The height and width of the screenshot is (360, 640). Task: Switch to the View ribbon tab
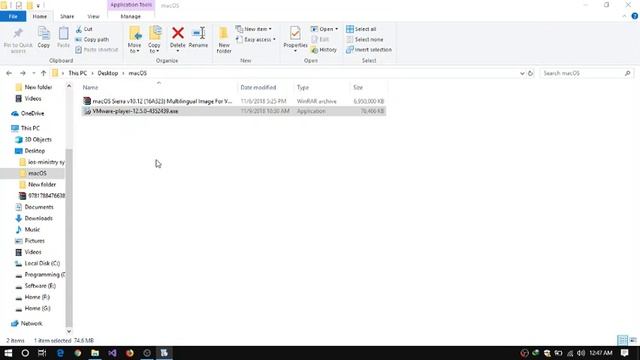click(93, 16)
